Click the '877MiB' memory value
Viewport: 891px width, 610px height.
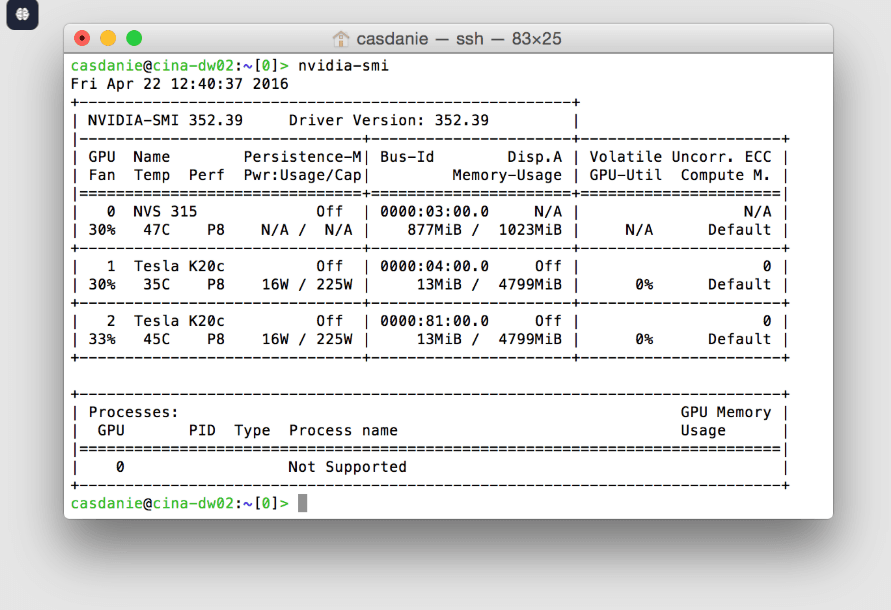(434, 230)
